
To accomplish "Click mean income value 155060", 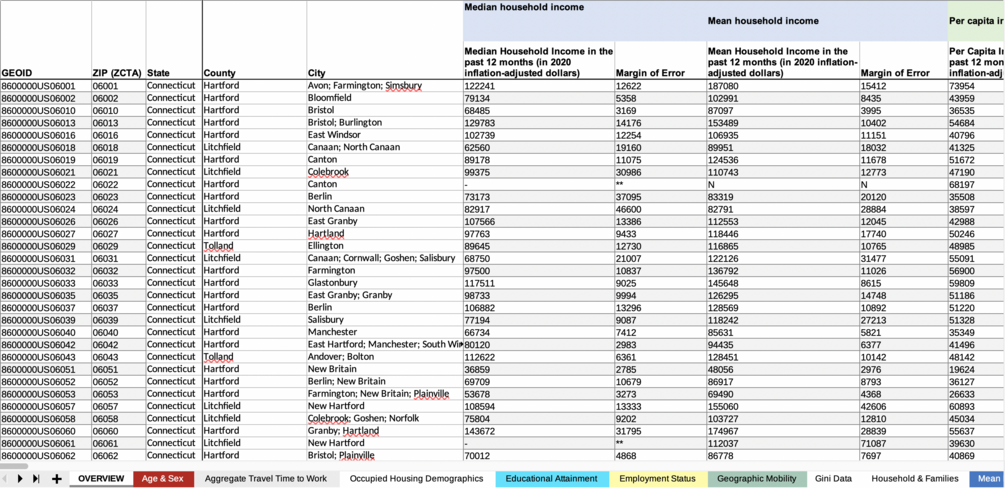I will click(782, 406).
